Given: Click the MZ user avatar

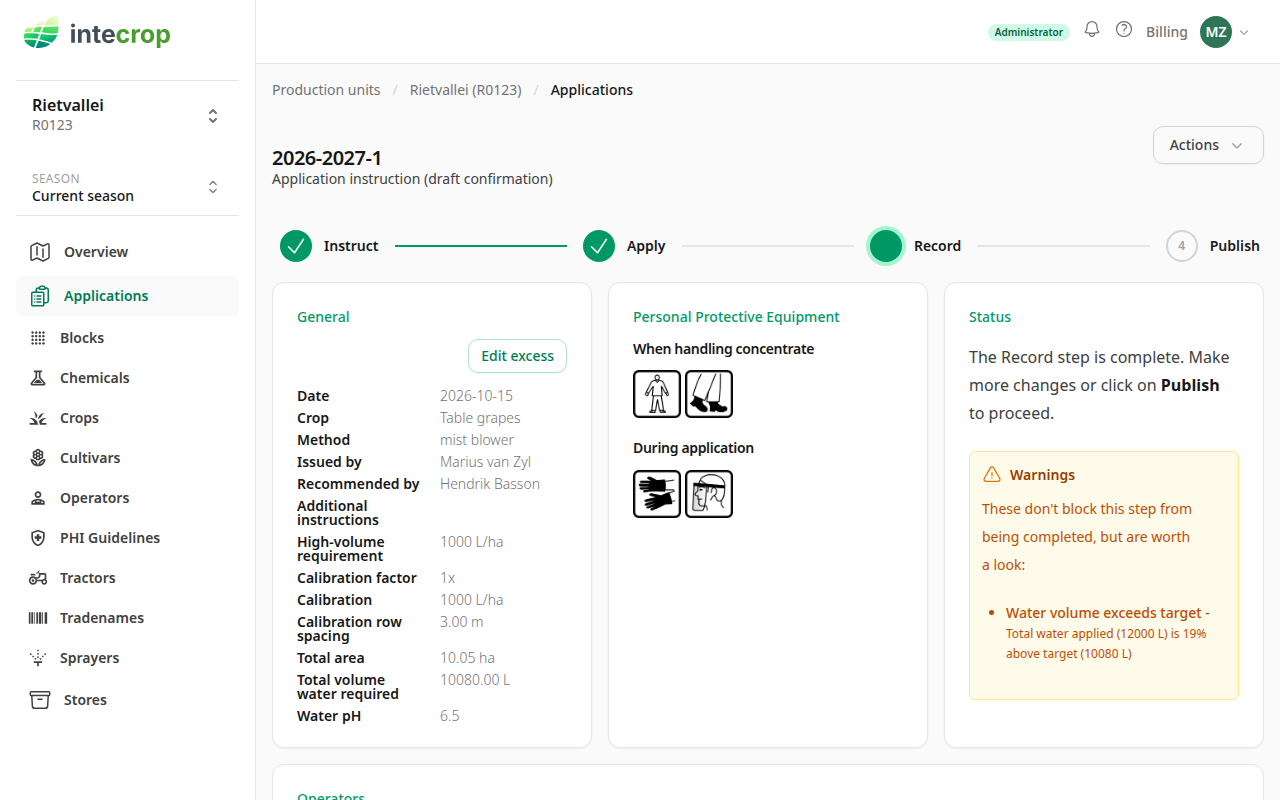Looking at the screenshot, I should (x=1216, y=32).
